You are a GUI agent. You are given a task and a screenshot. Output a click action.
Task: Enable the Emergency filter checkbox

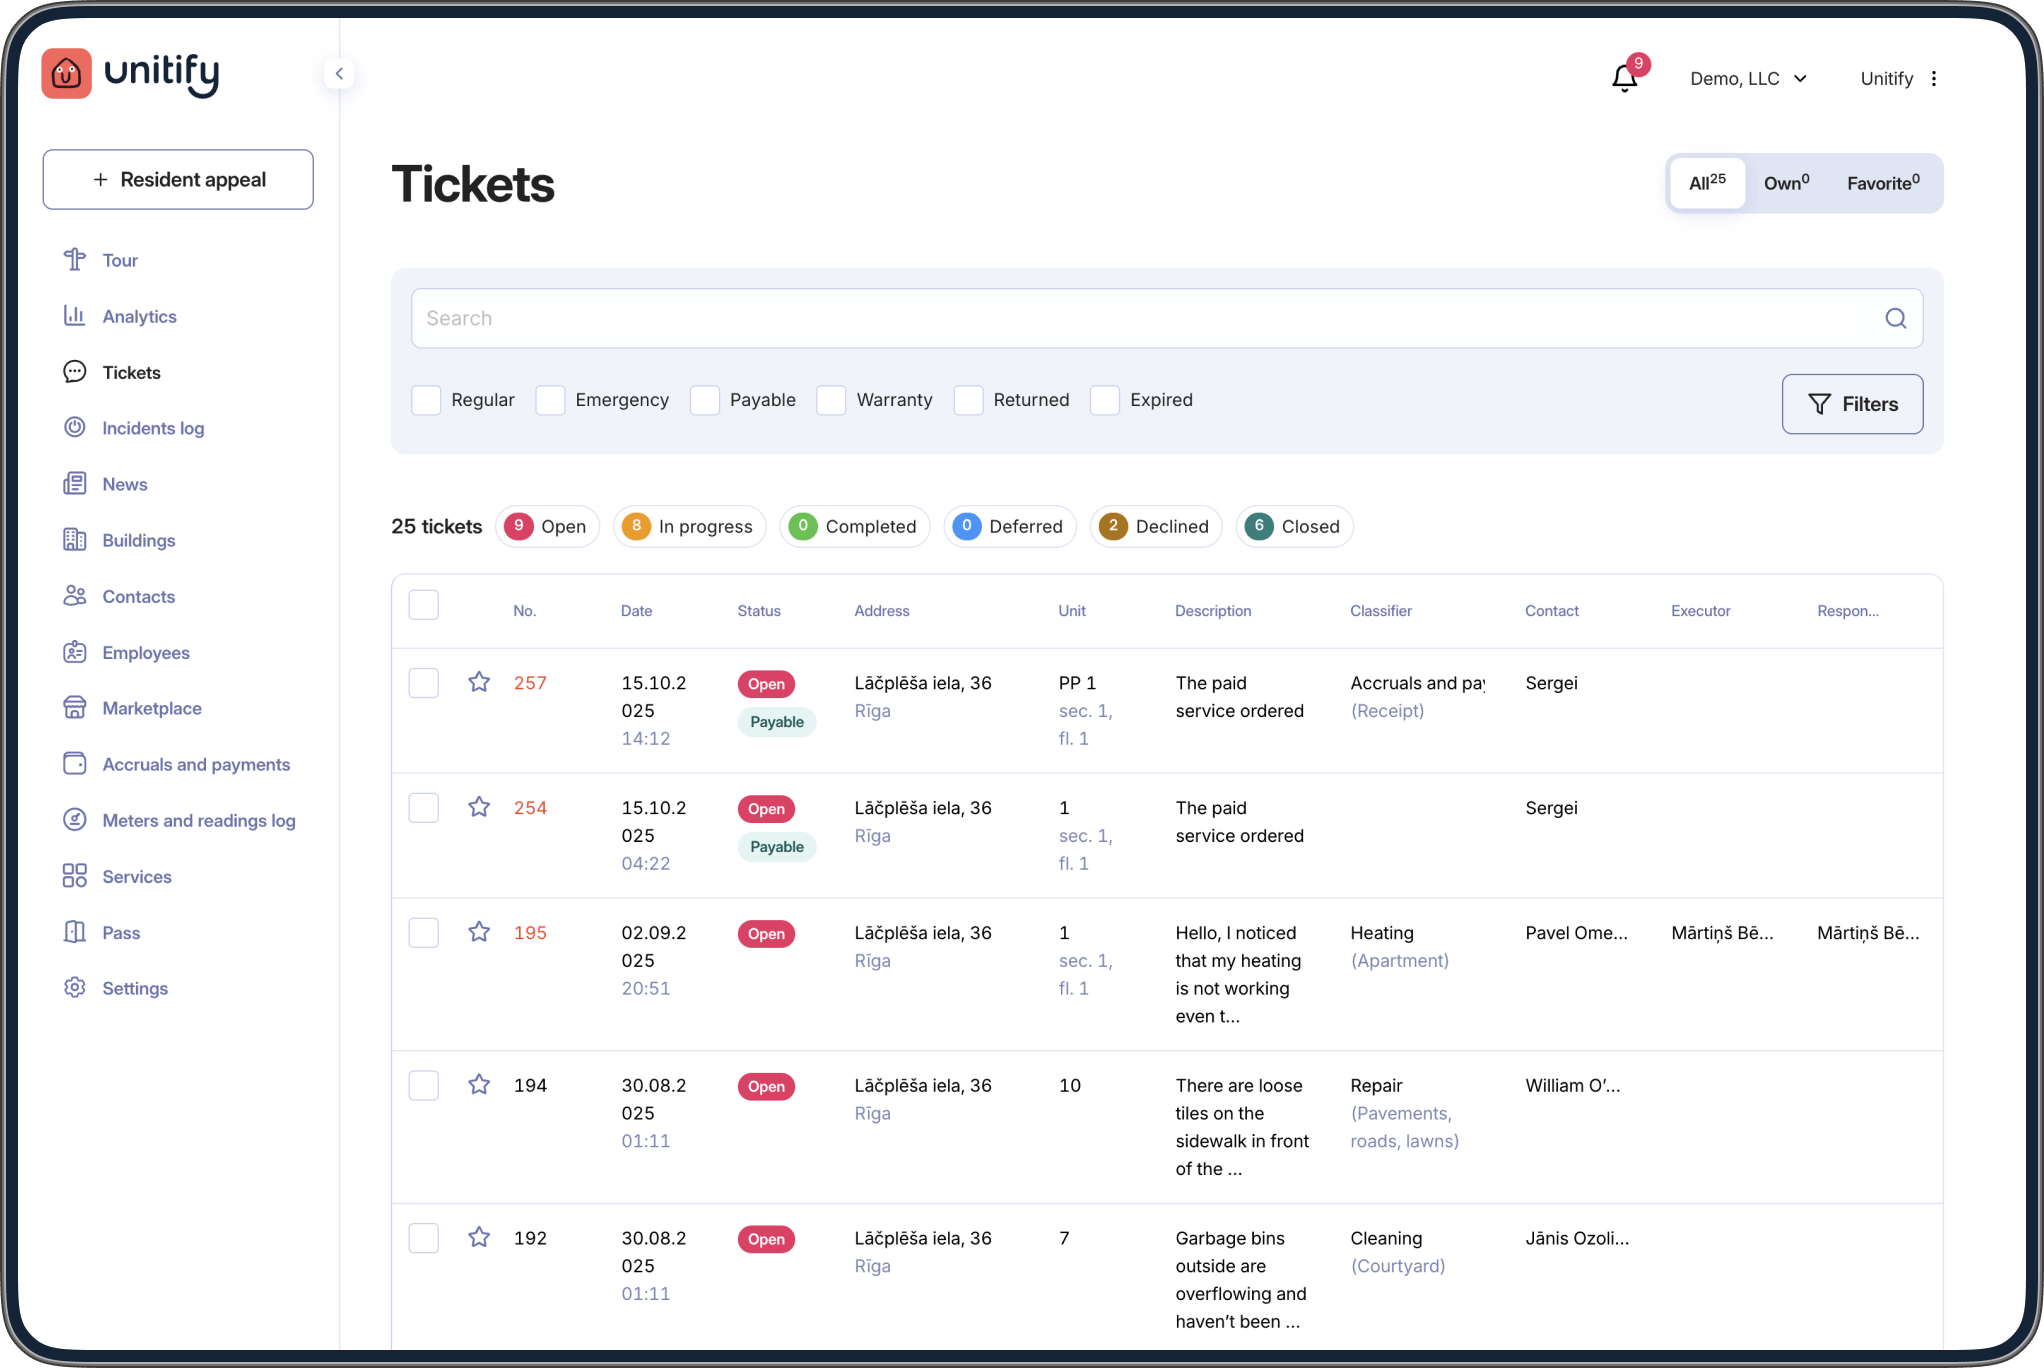[551, 400]
